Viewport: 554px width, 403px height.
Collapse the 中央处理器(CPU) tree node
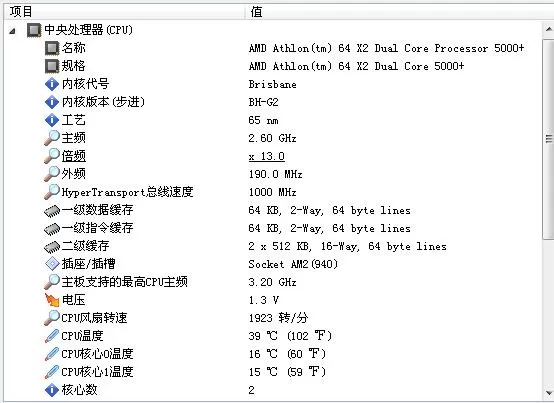point(13,31)
